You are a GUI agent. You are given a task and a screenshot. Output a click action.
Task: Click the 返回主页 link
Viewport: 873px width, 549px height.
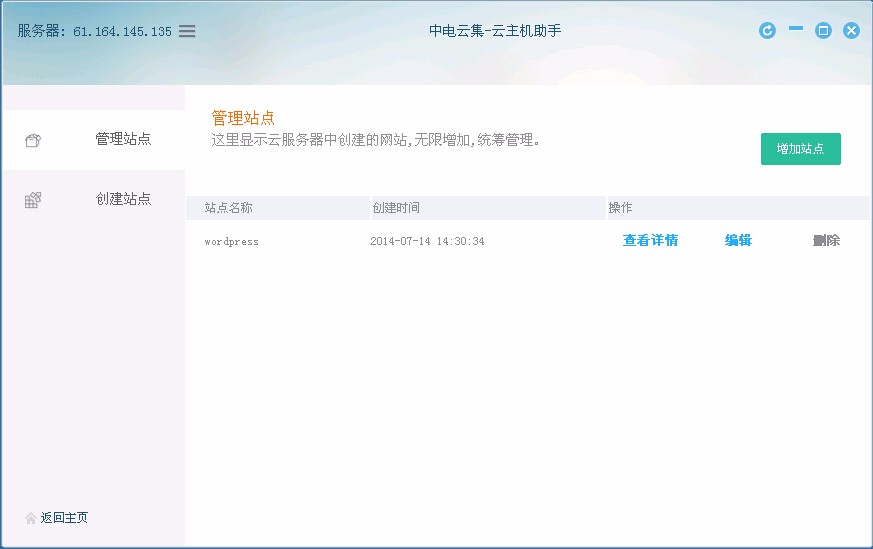pos(64,518)
